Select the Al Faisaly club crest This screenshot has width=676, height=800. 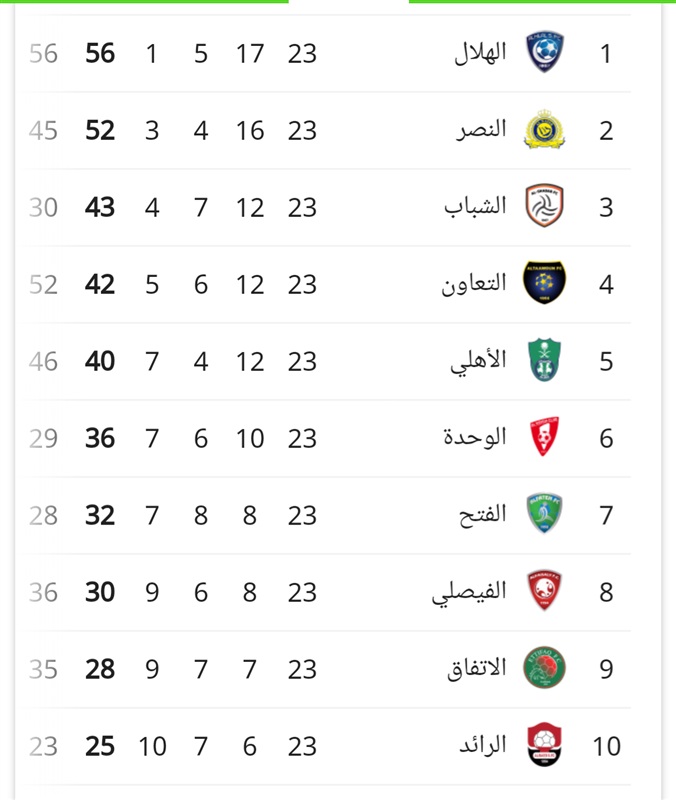[544, 590]
